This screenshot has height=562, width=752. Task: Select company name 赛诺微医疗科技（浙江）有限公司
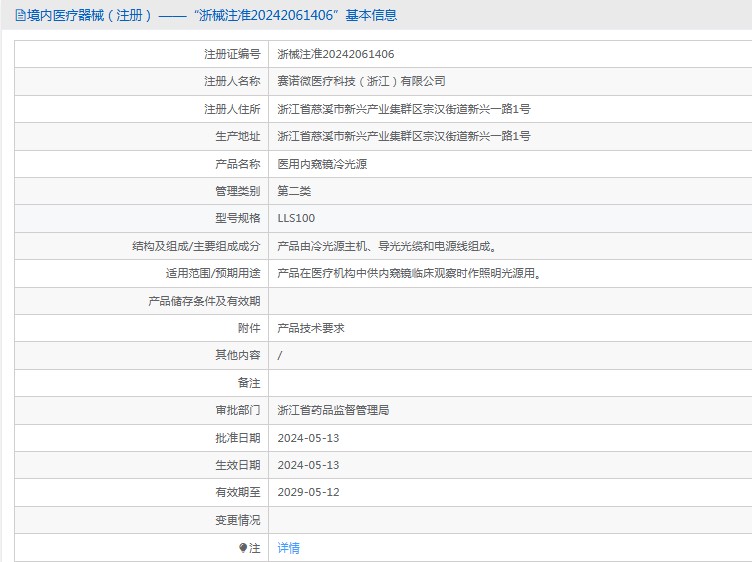(362, 82)
